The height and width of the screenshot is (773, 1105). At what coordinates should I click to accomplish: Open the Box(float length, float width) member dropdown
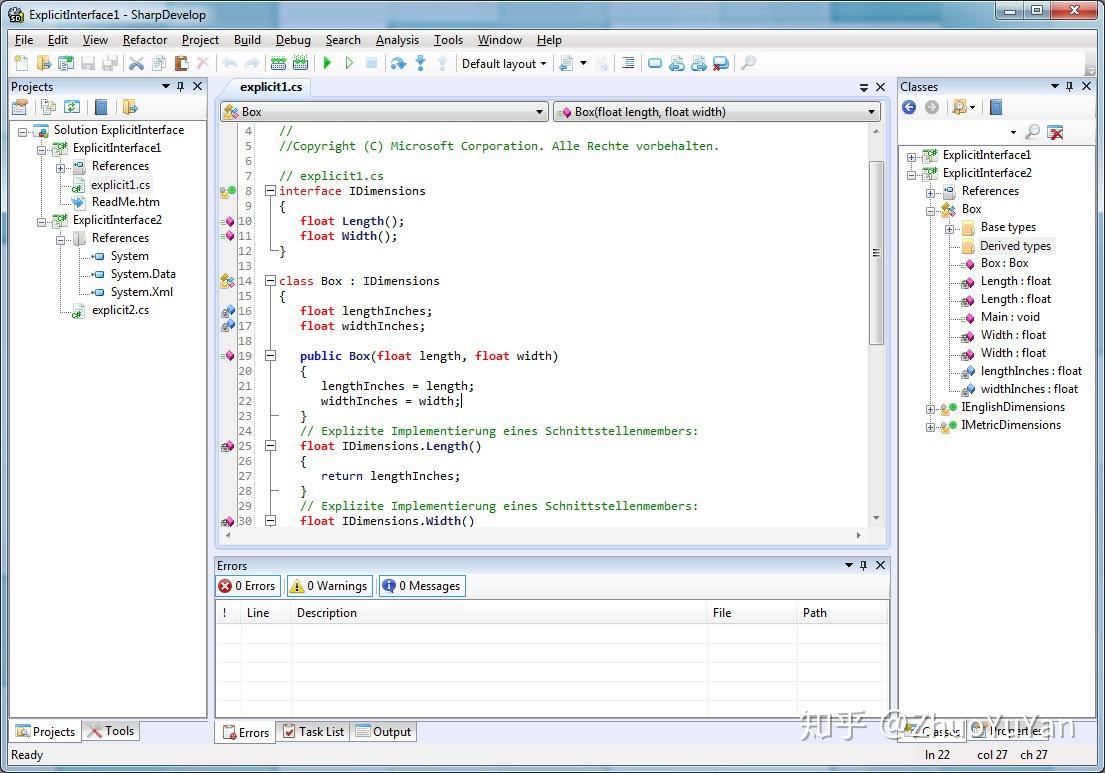click(716, 112)
